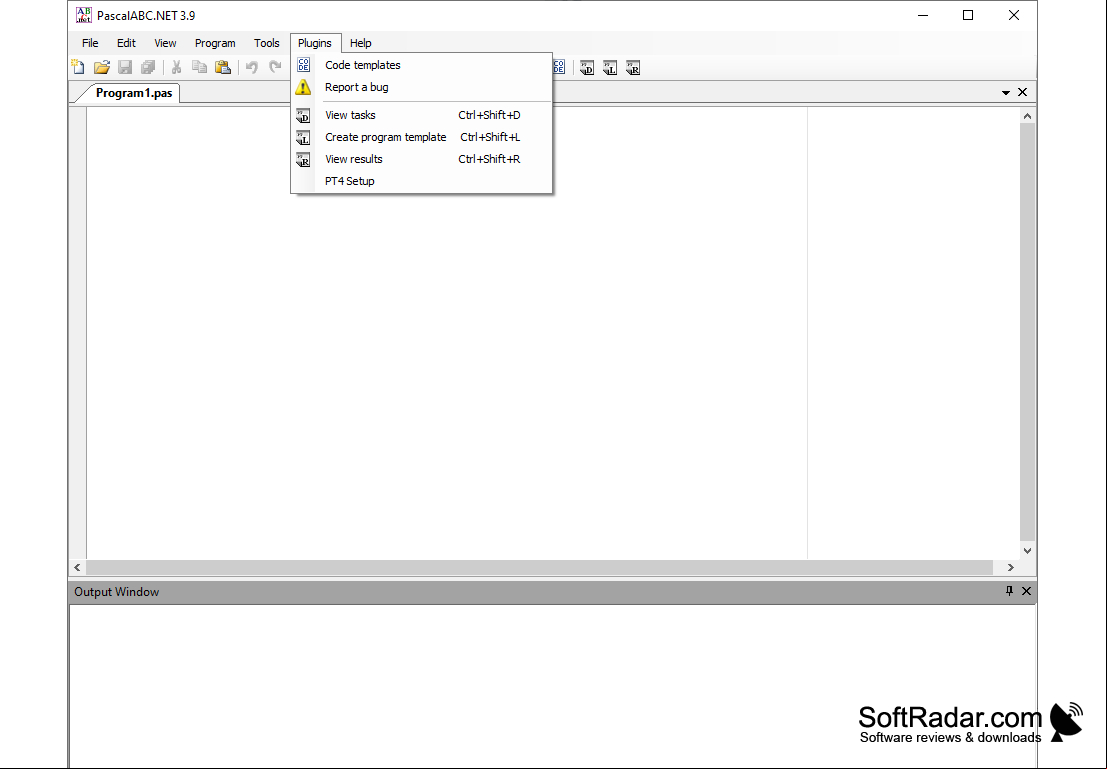The image size is (1107, 769).
Task: Click the Save floppy disk icon
Action: tap(125, 67)
